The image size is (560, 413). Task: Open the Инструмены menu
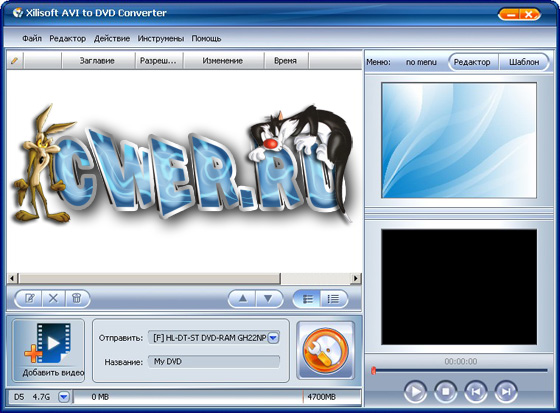coord(161,38)
